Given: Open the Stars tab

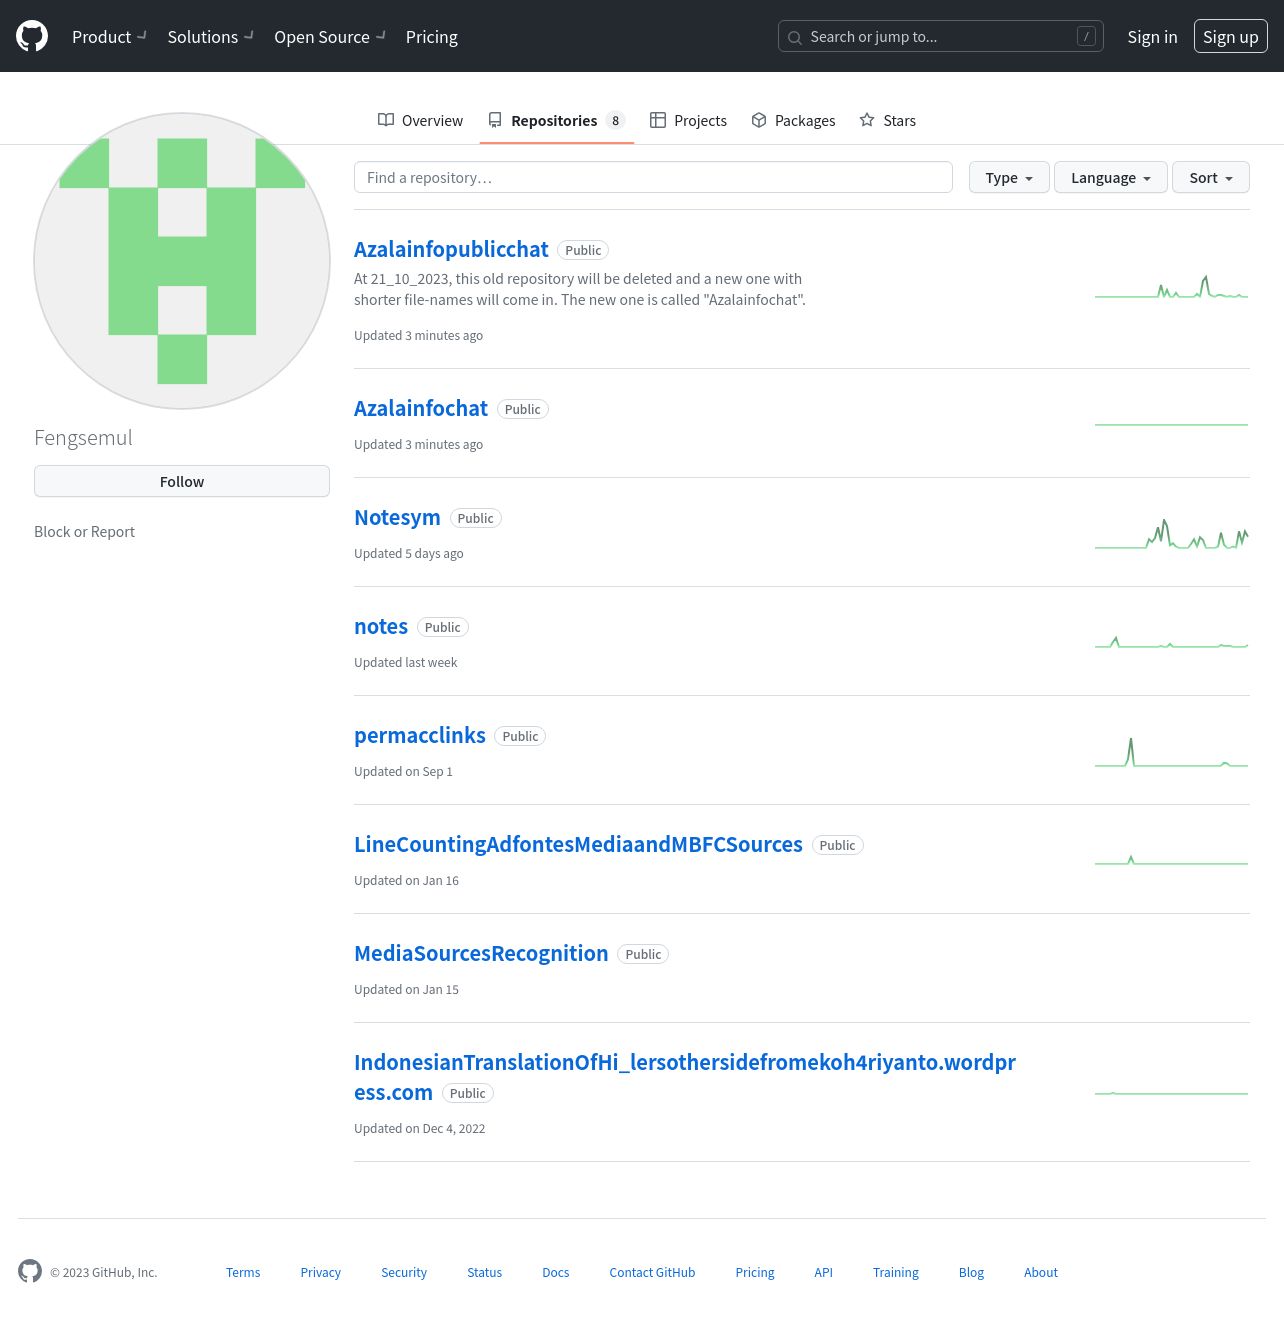Looking at the screenshot, I should point(887,120).
